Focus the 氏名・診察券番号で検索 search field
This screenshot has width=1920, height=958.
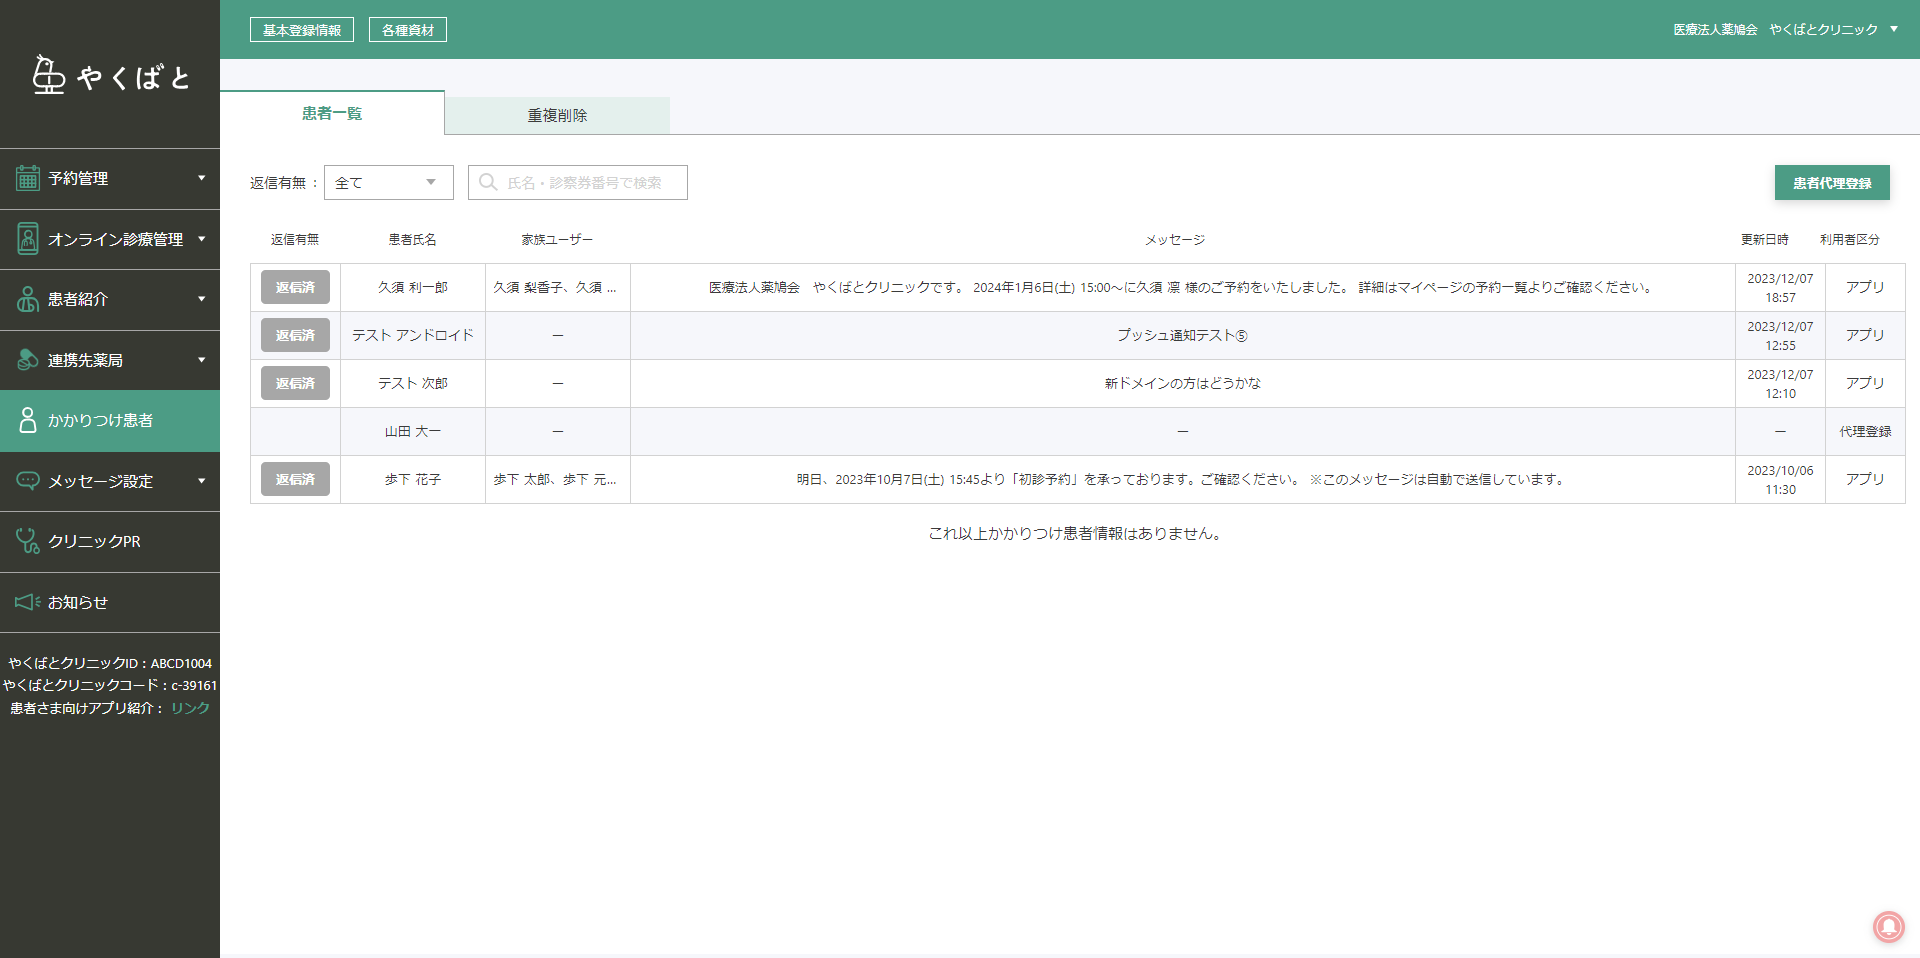(x=578, y=182)
